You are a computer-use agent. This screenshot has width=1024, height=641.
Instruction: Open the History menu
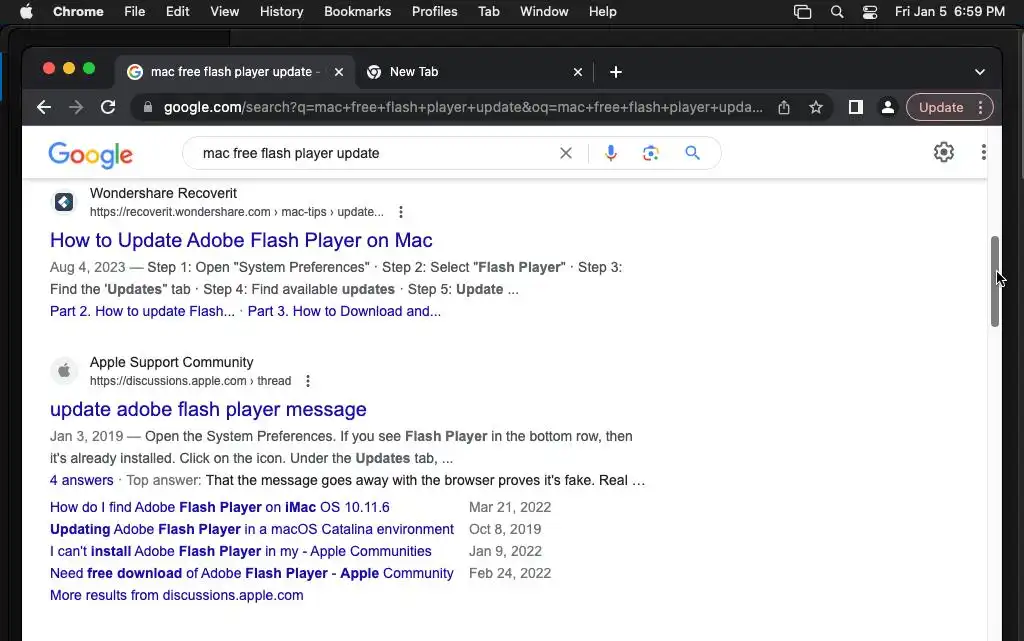click(x=281, y=12)
